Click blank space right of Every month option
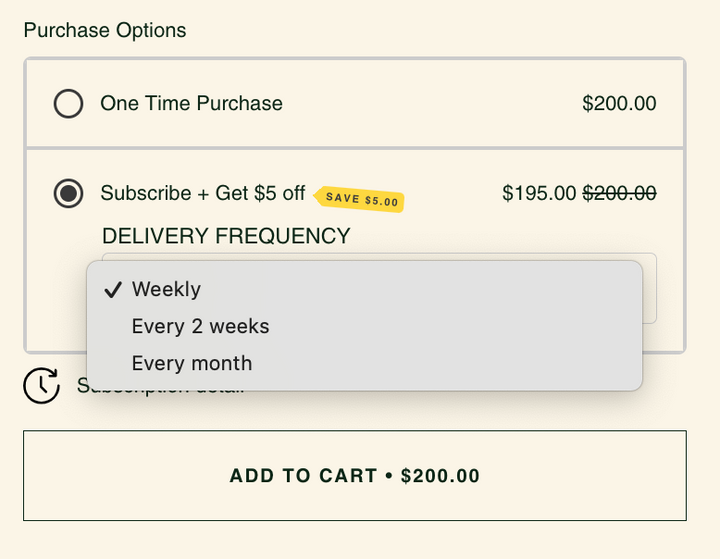The image size is (720, 559). point(445,363)
